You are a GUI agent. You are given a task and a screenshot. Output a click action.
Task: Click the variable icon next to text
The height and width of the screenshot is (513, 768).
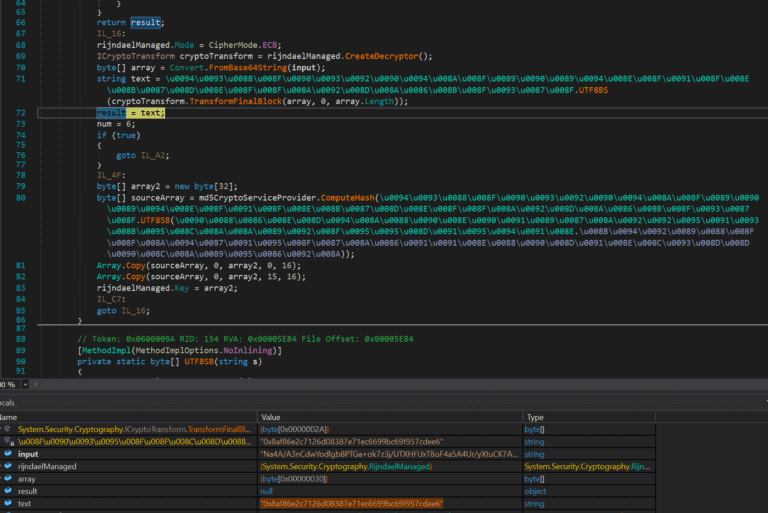pos(8,503)
